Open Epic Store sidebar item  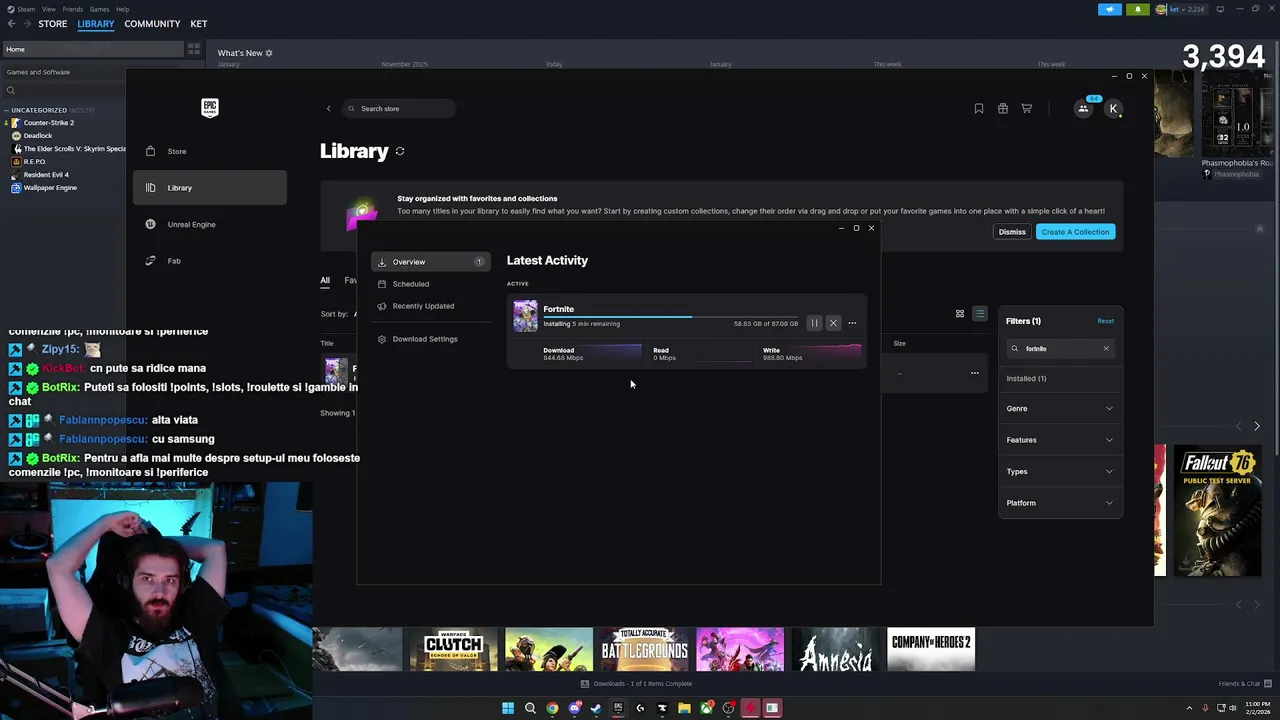[210, 151]
